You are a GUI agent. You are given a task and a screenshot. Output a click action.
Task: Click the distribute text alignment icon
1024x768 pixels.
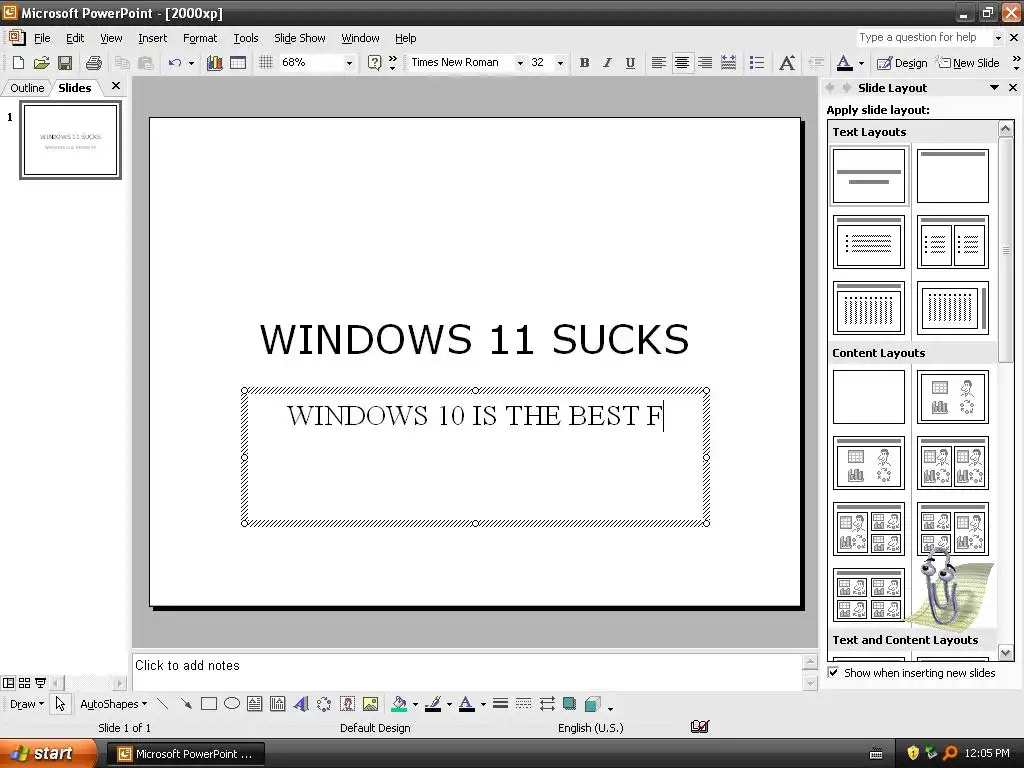(x=728, y=63)
